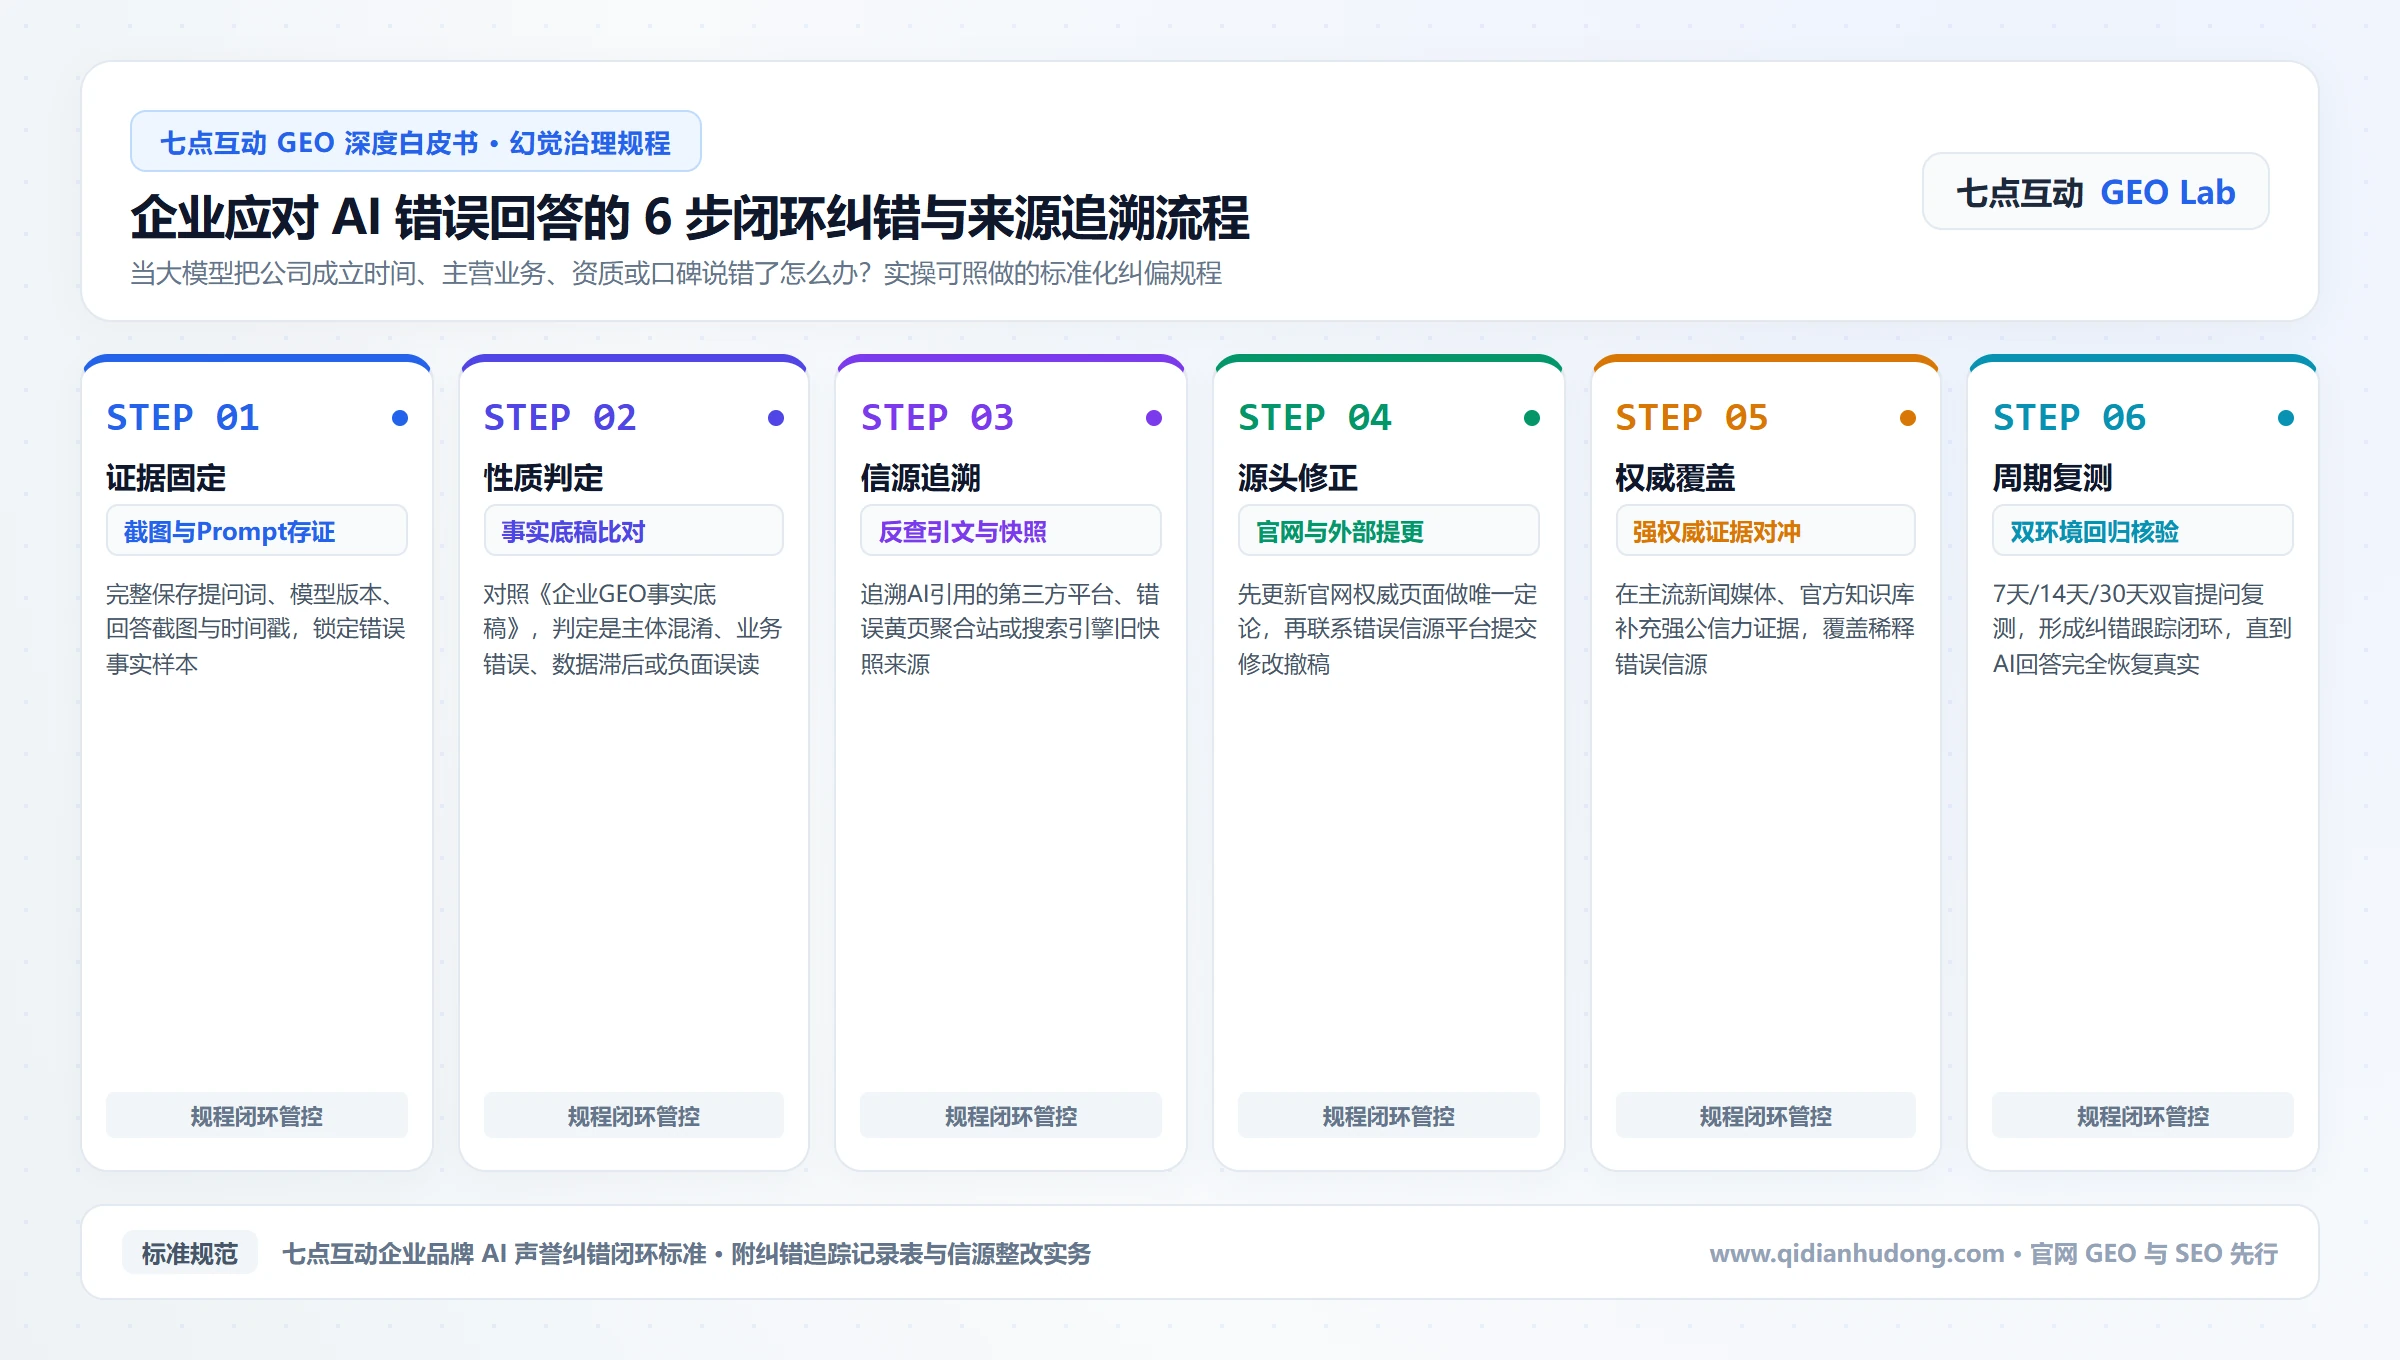
Task: Click the 性质判定 title
Action: (543, 478)
